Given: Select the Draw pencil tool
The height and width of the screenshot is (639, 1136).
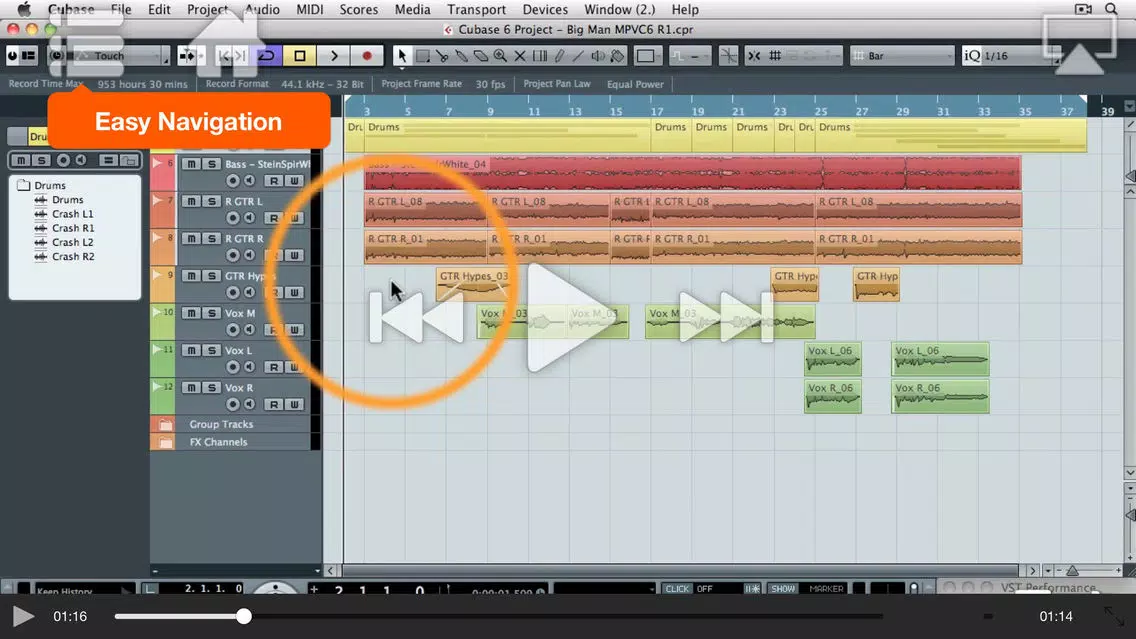Looking at the screenshot, I should coord(559,56).
